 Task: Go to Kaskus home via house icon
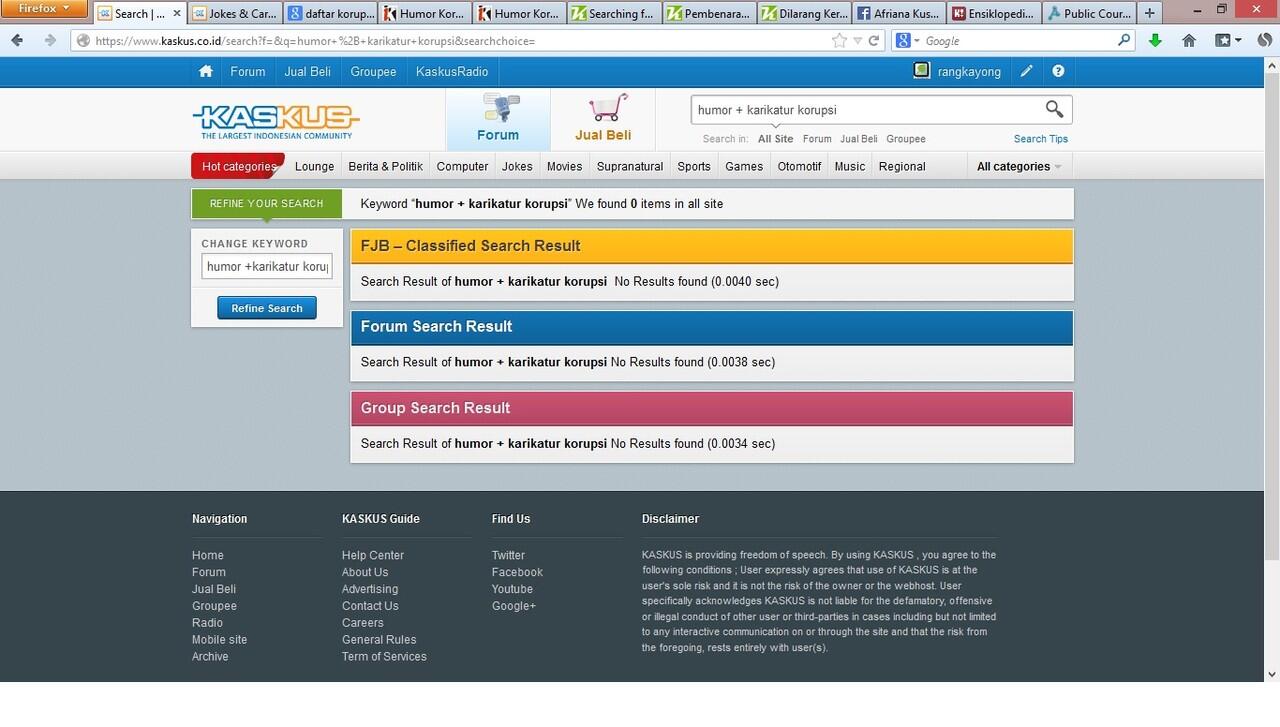(x=206, y=71)
